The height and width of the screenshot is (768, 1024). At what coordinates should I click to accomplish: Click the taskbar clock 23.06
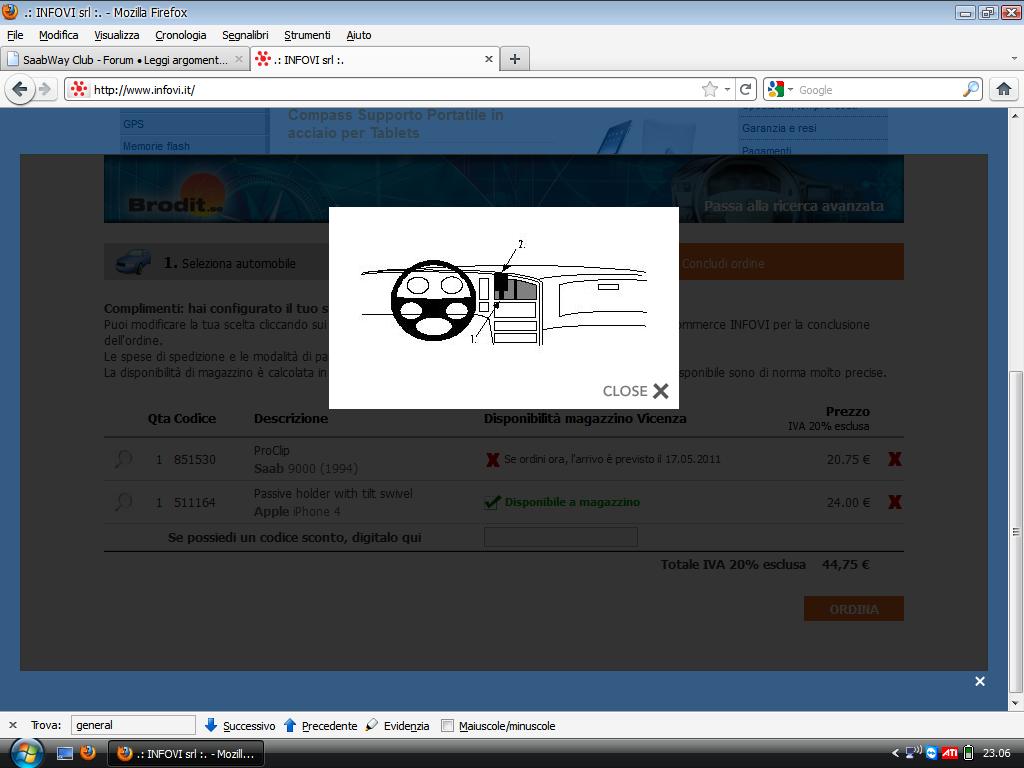996,753
